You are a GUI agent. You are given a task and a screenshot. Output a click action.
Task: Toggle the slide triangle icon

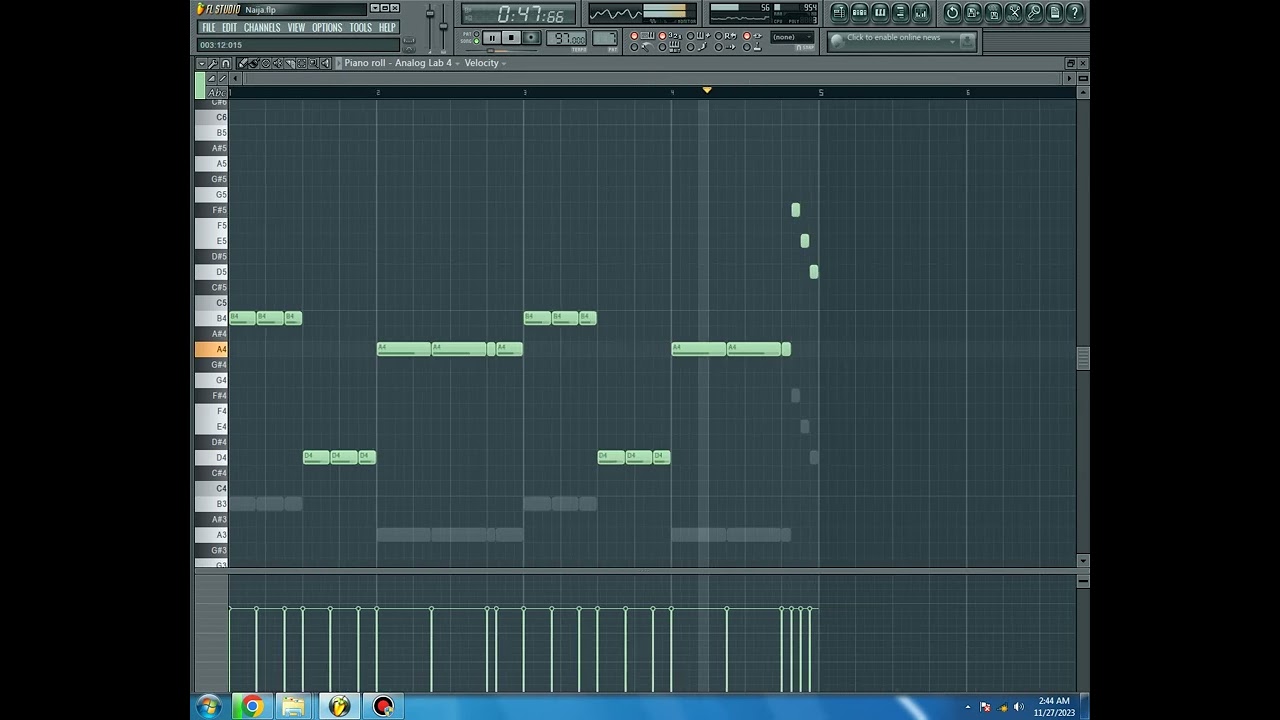point(211,78)
